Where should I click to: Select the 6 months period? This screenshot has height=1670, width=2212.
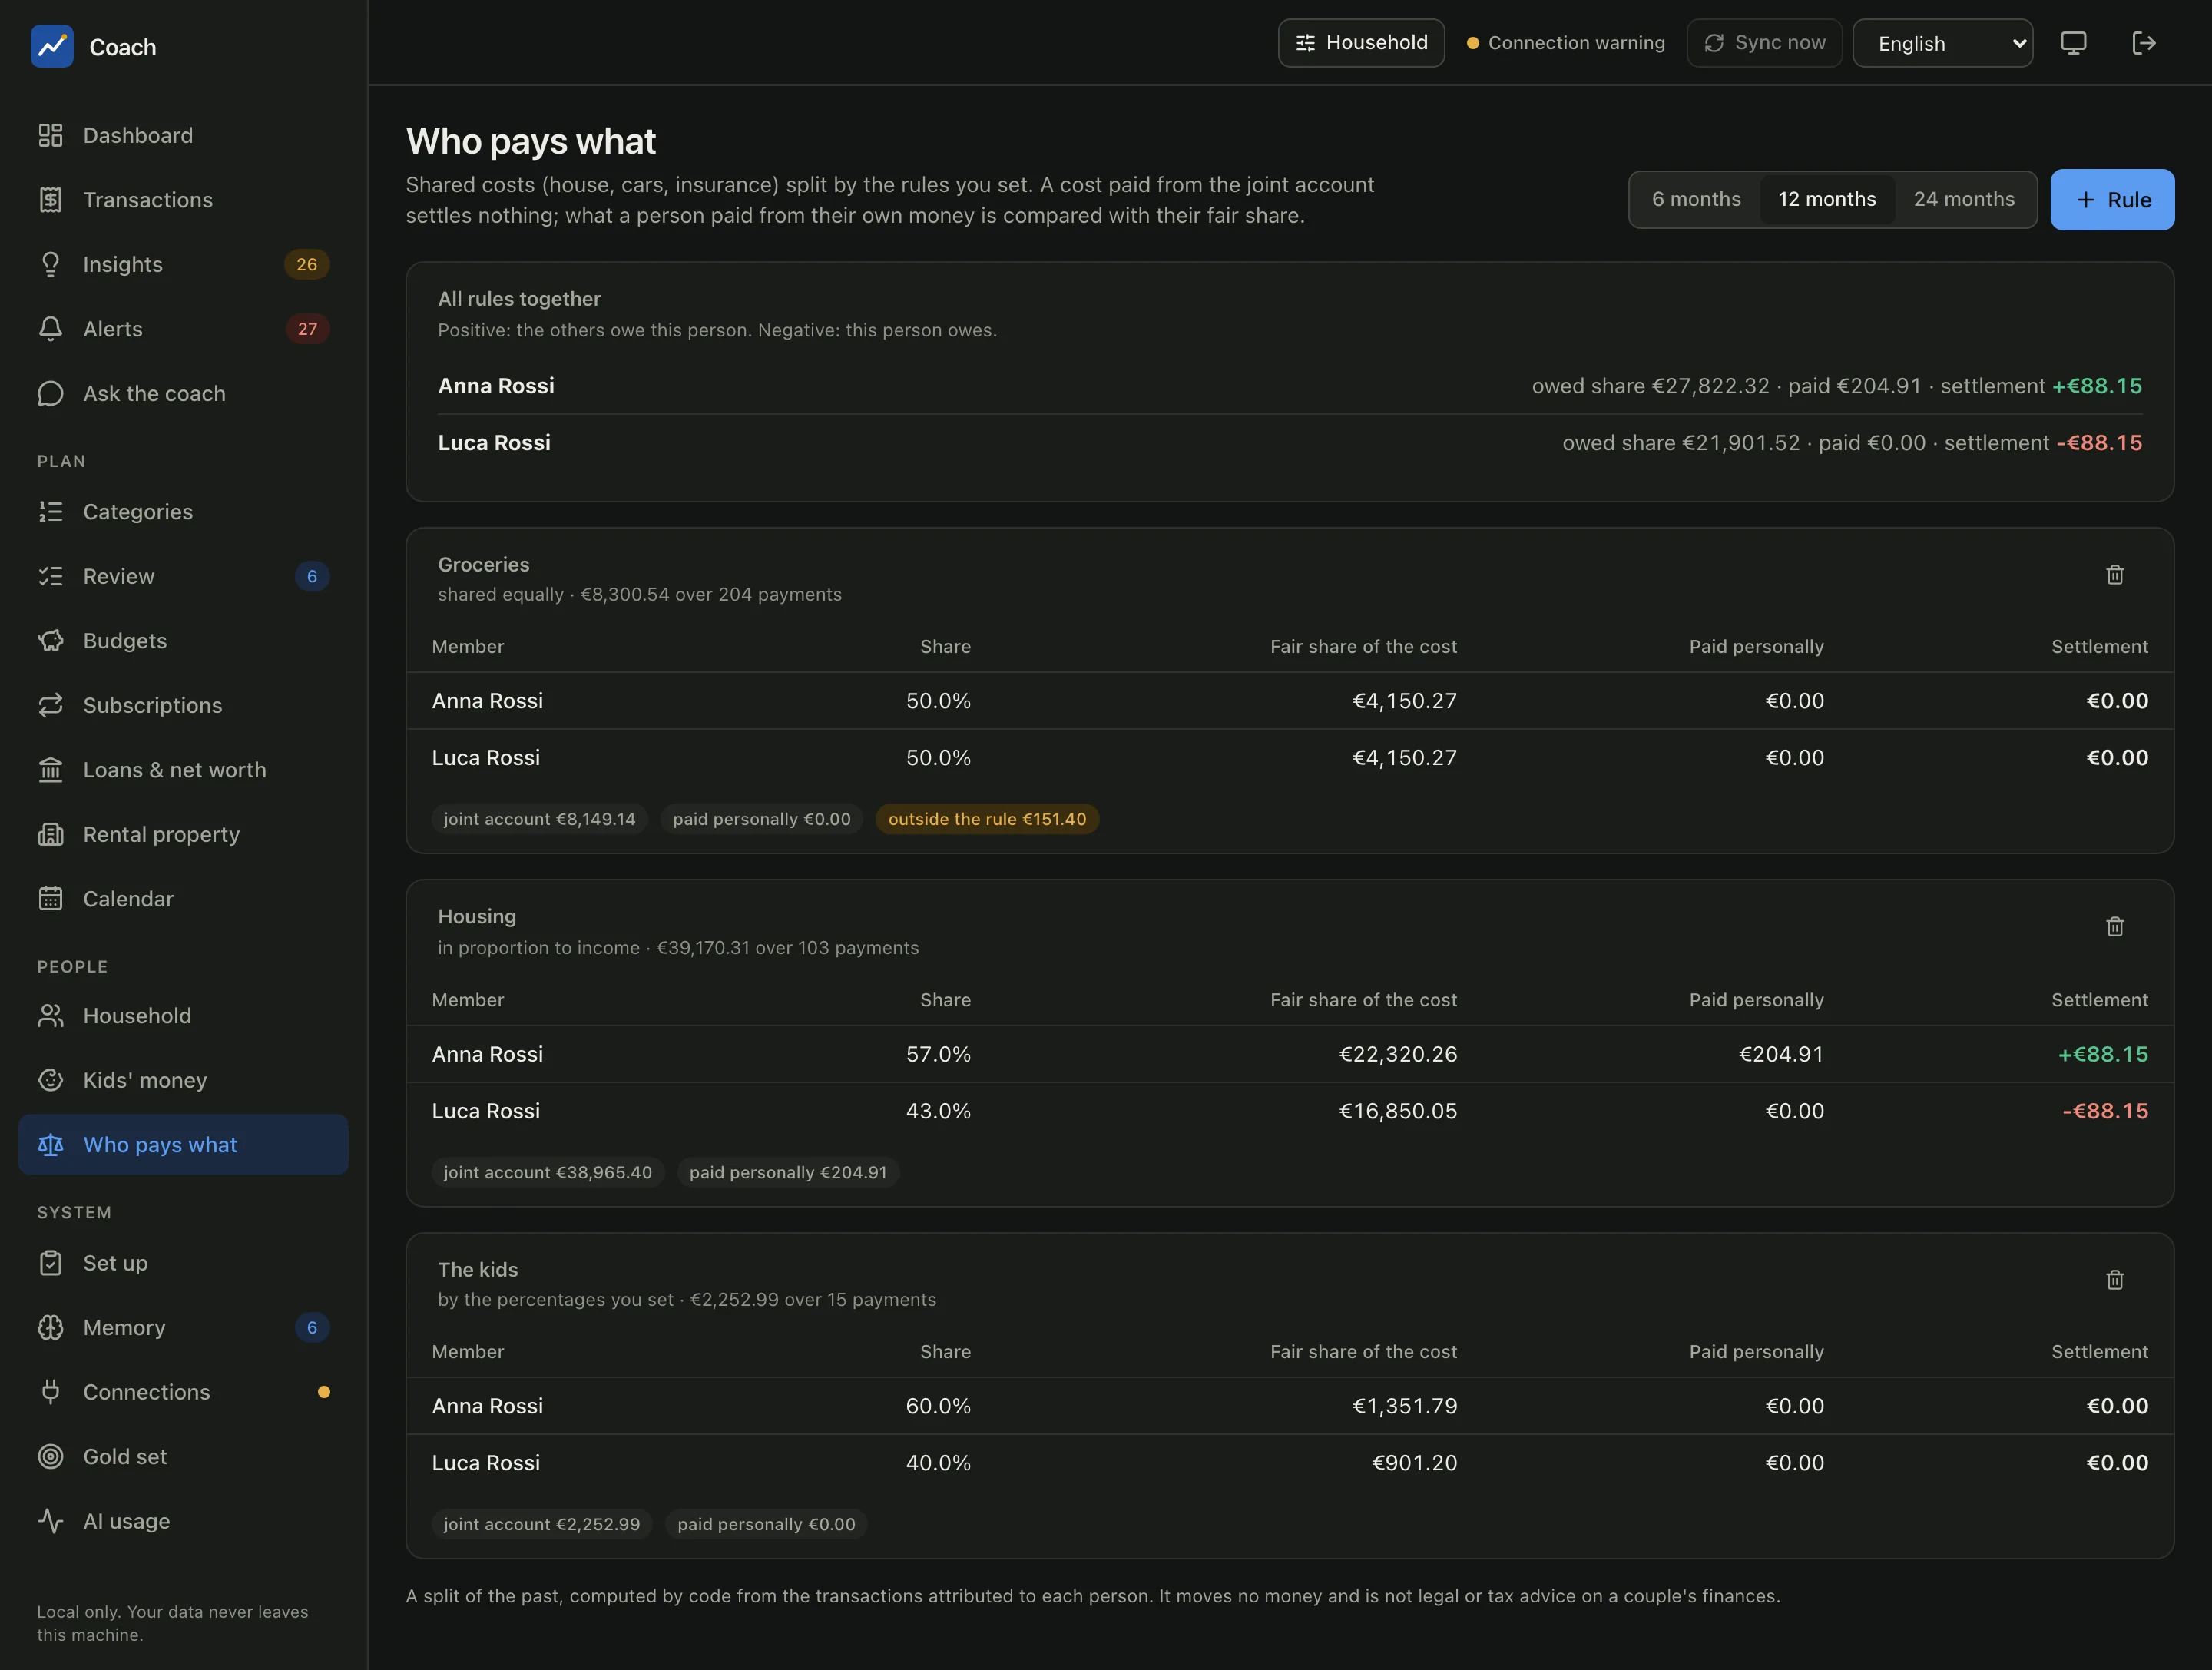pos(1696,199)
